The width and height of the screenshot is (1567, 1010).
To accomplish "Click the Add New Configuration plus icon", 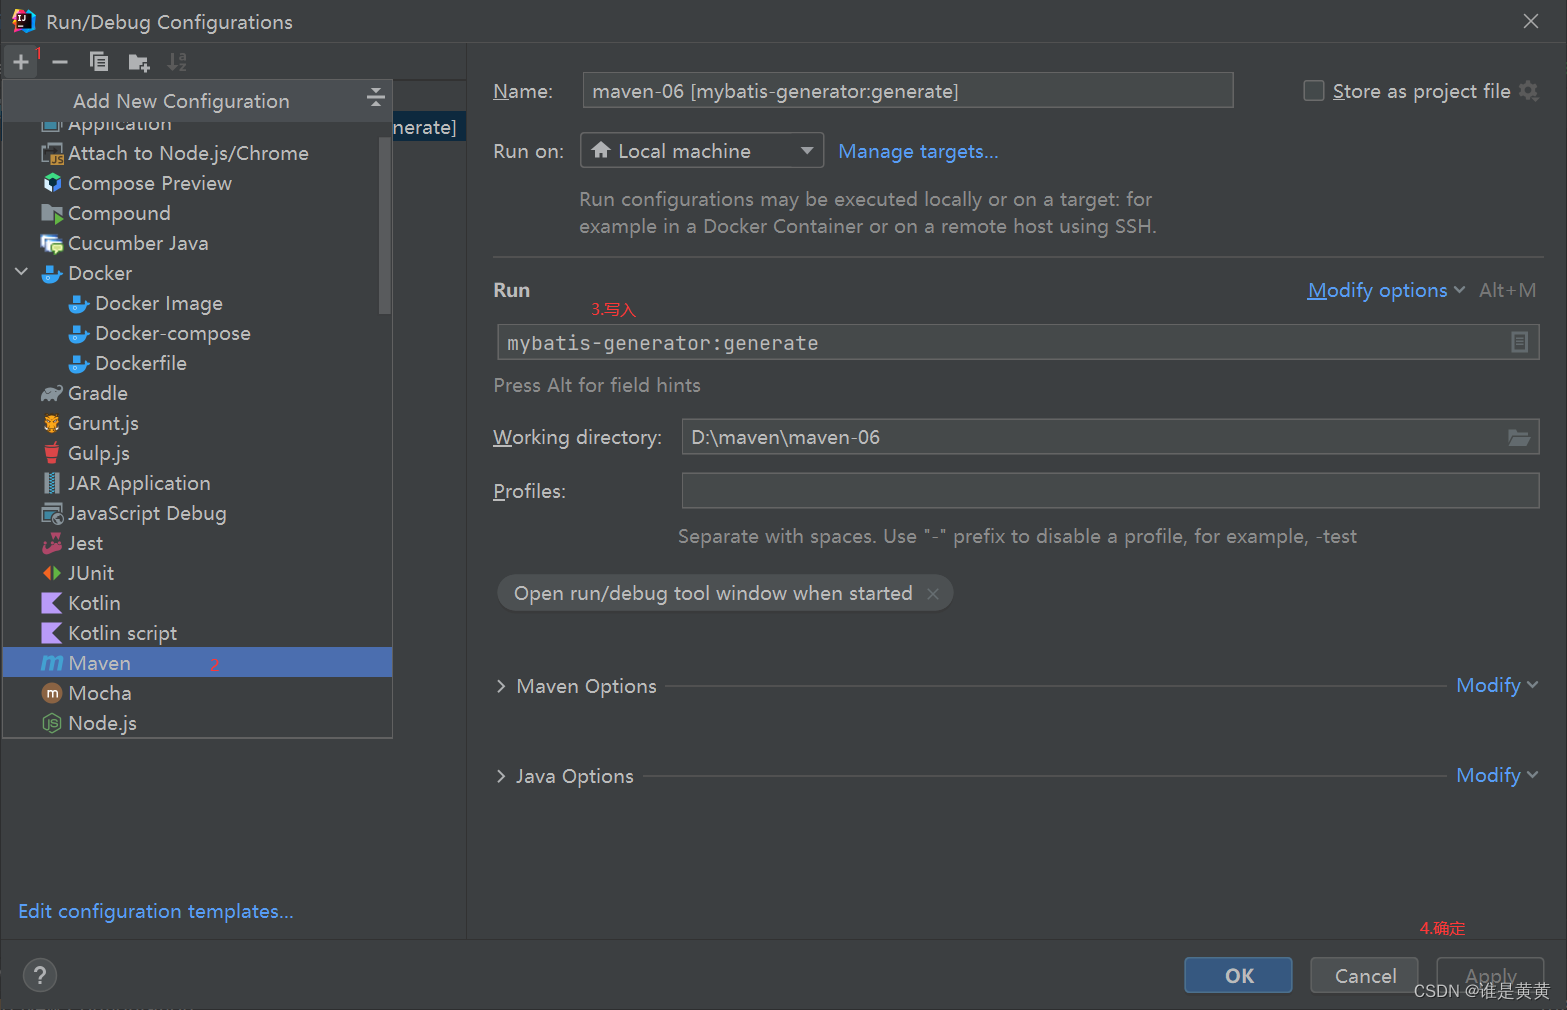I will 20,62.
